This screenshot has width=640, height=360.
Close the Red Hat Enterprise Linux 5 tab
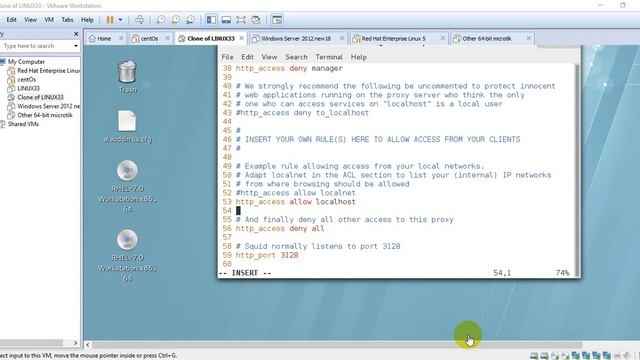coord(443,38)
